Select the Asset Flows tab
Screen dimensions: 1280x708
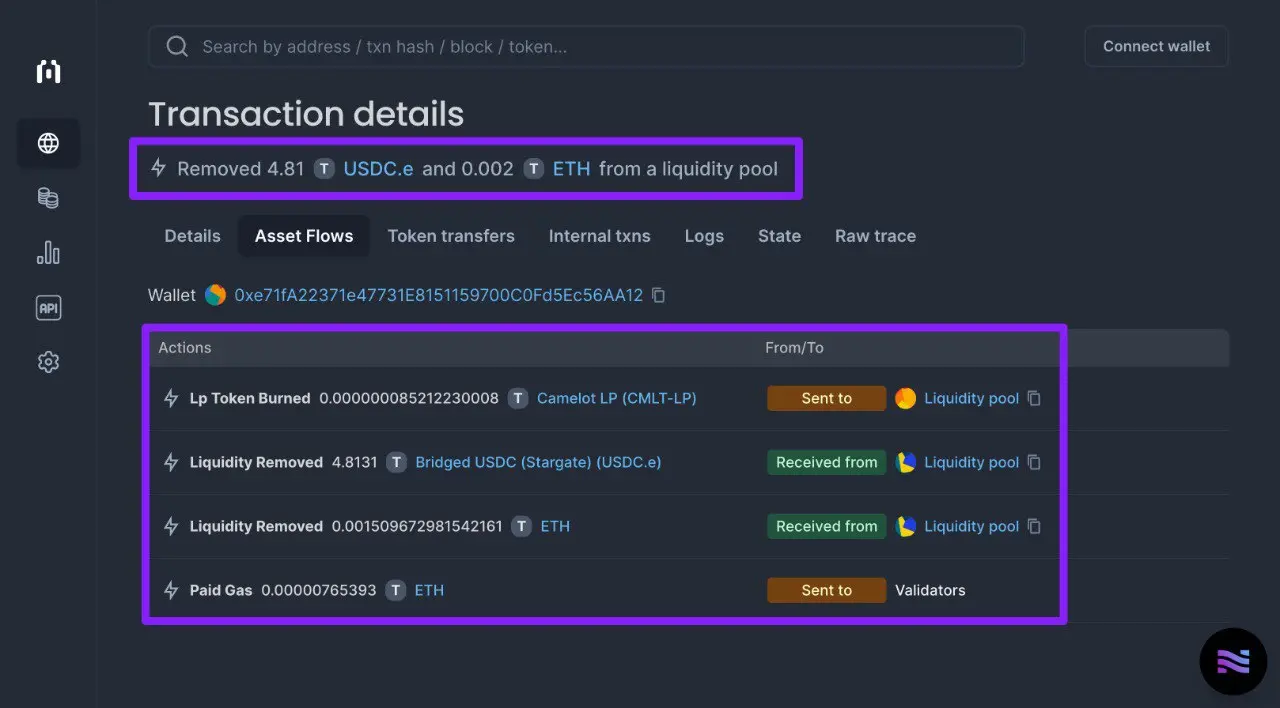[304, 236]
